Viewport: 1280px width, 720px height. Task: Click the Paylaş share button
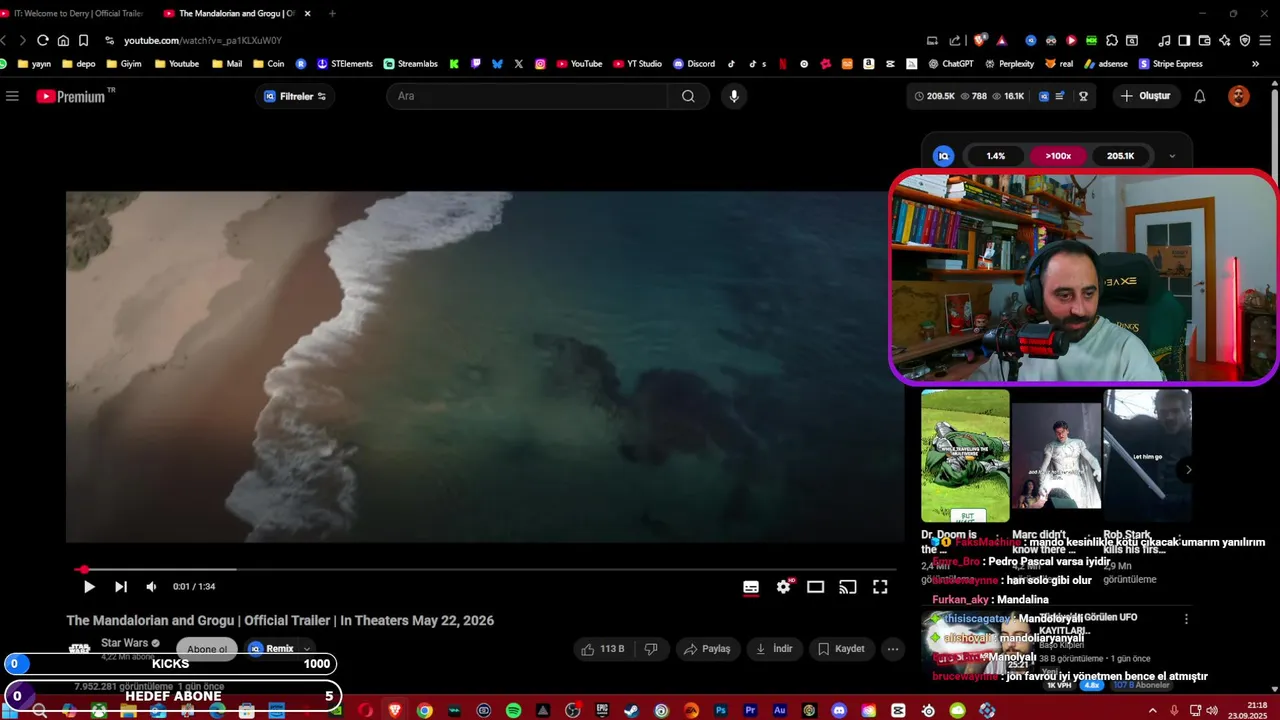click(707, 649)
